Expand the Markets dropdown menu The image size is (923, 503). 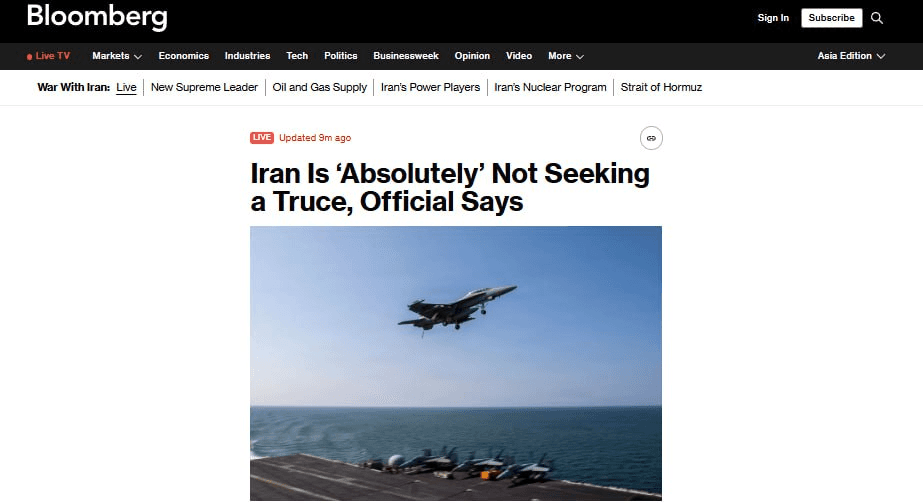pyautogui.click(x=117, y=56)
